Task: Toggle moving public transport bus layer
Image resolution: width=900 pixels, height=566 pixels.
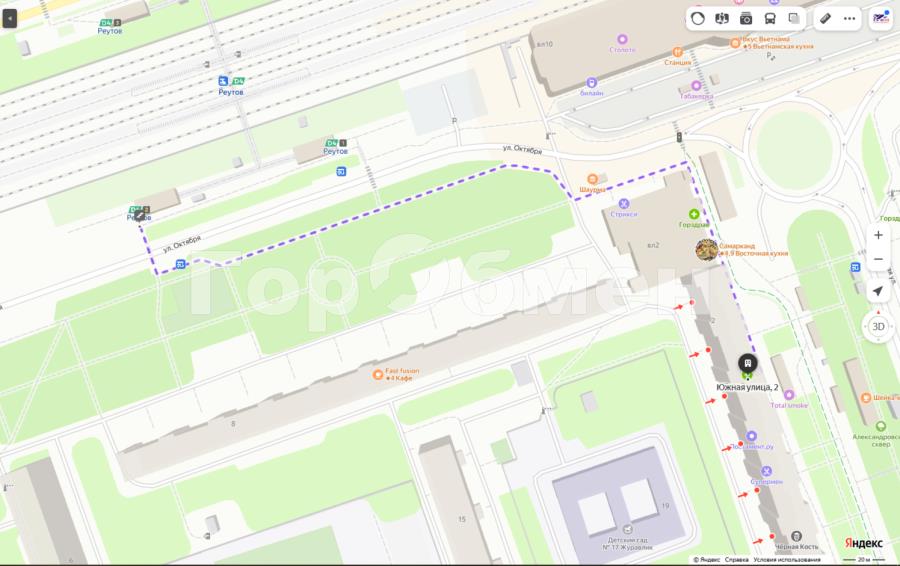Action: 770,19
